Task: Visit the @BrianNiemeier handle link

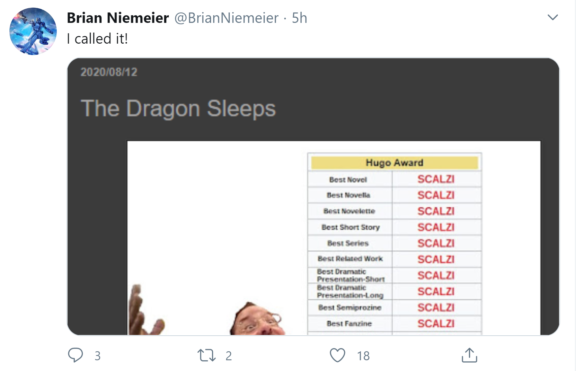Action: point(226,18)
